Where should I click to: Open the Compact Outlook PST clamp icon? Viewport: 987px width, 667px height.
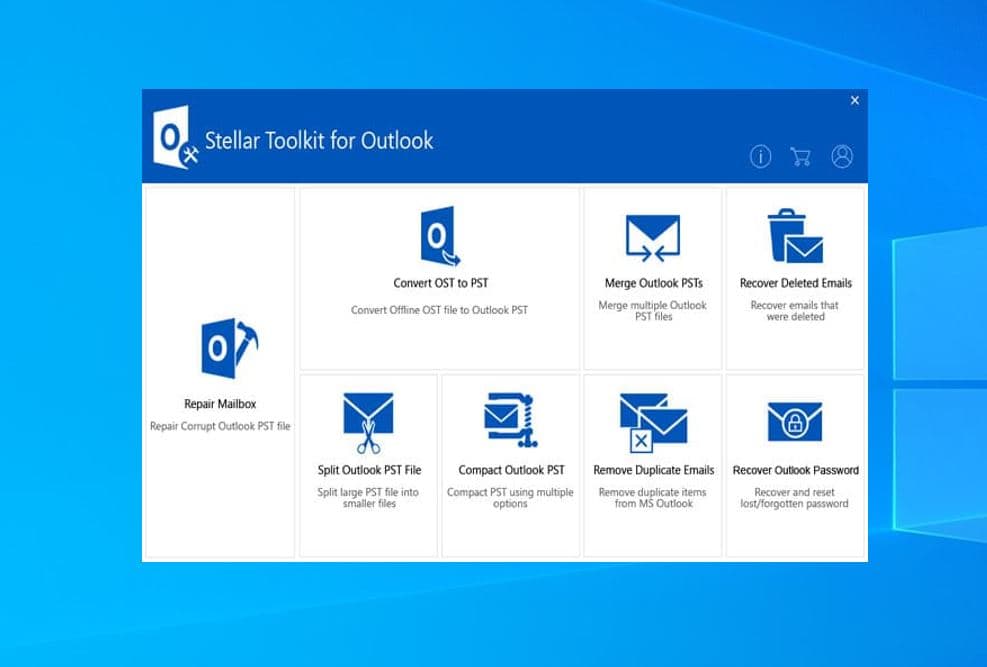[510, 420]
